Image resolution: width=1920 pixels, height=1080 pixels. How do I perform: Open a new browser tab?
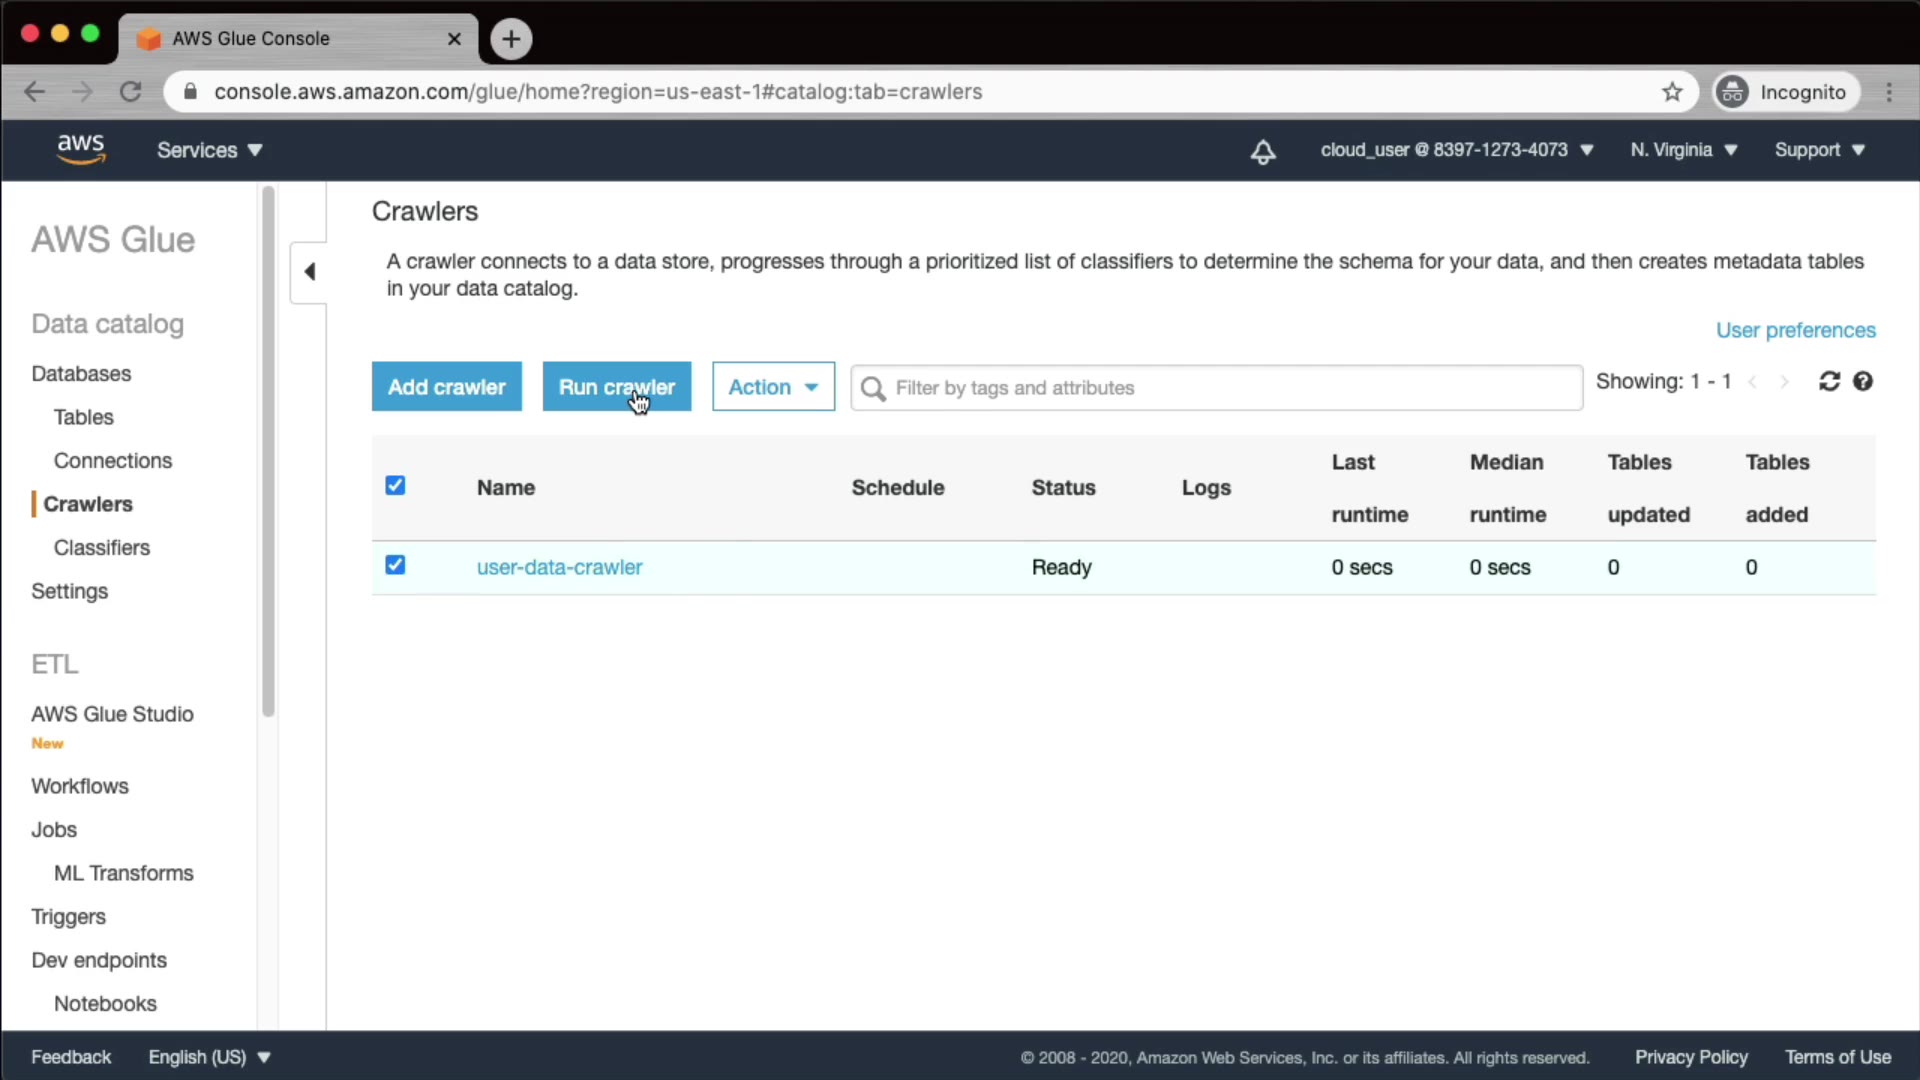tap(511, 39)
